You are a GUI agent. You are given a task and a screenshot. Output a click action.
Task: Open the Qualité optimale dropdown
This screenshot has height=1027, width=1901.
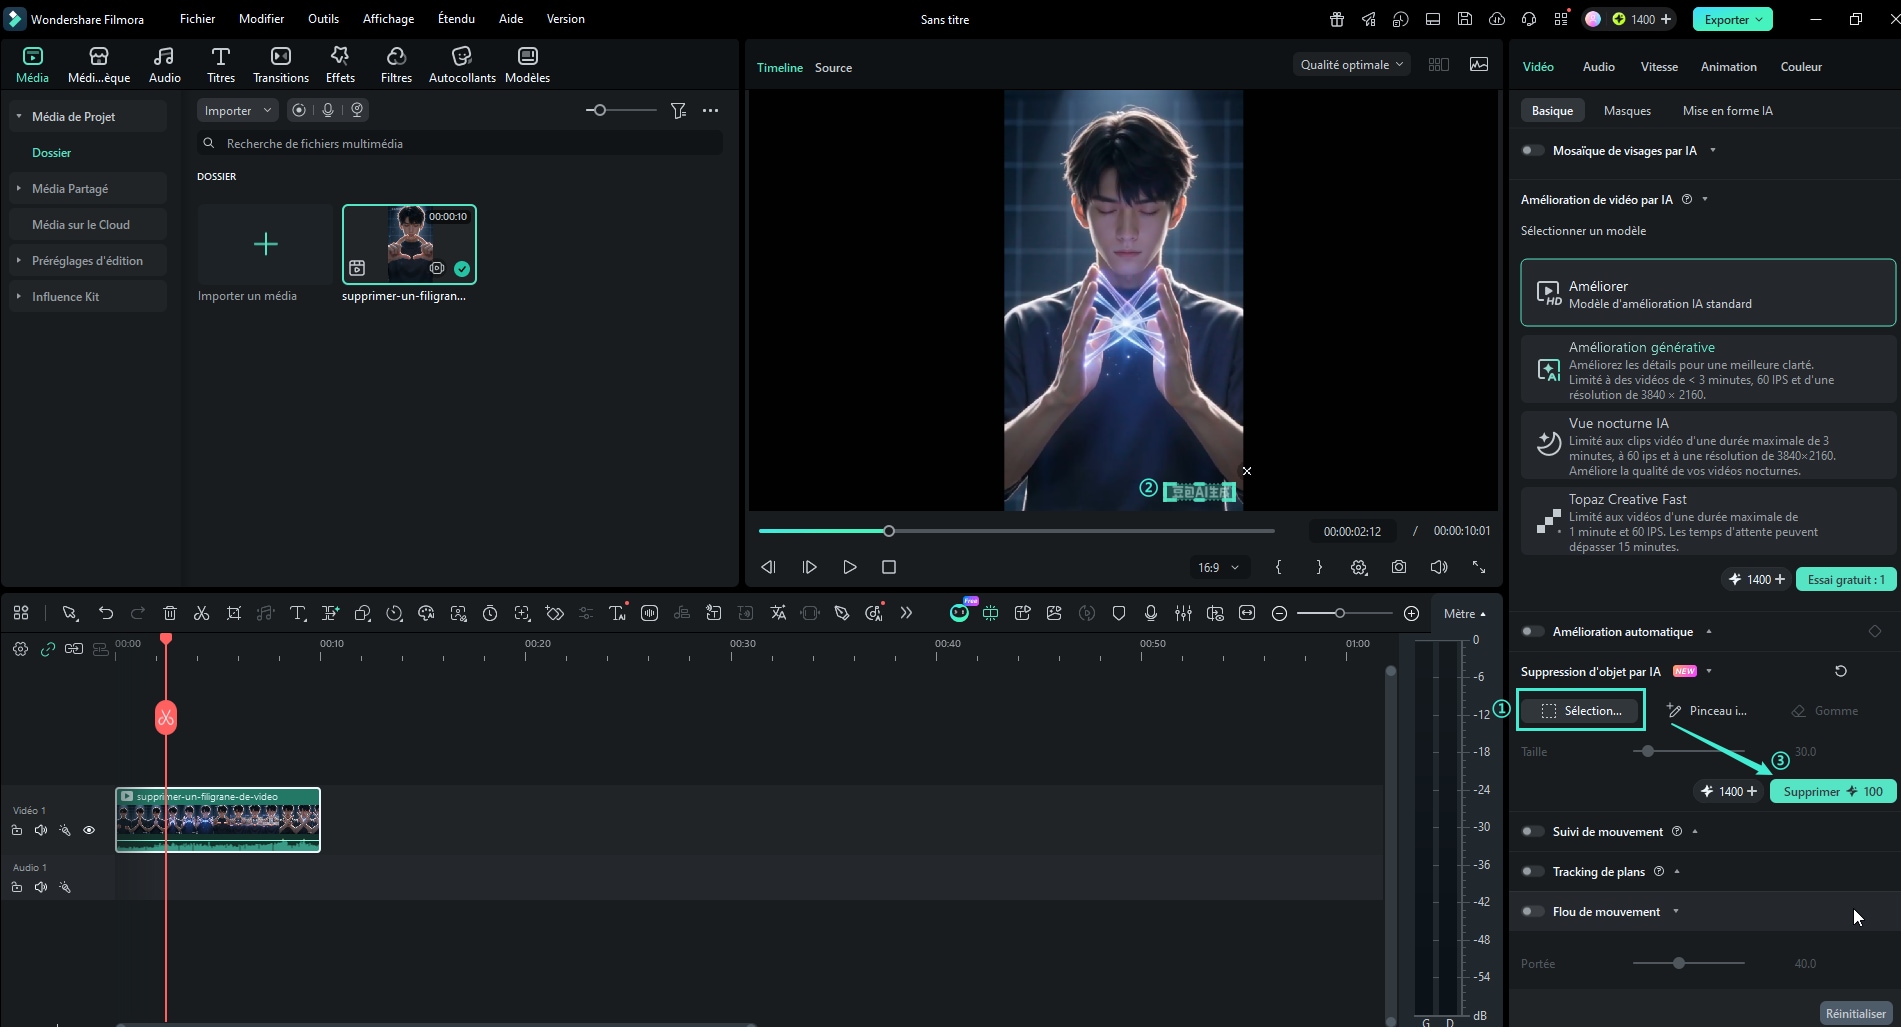pyautogui.click(x=1351, y=65)
